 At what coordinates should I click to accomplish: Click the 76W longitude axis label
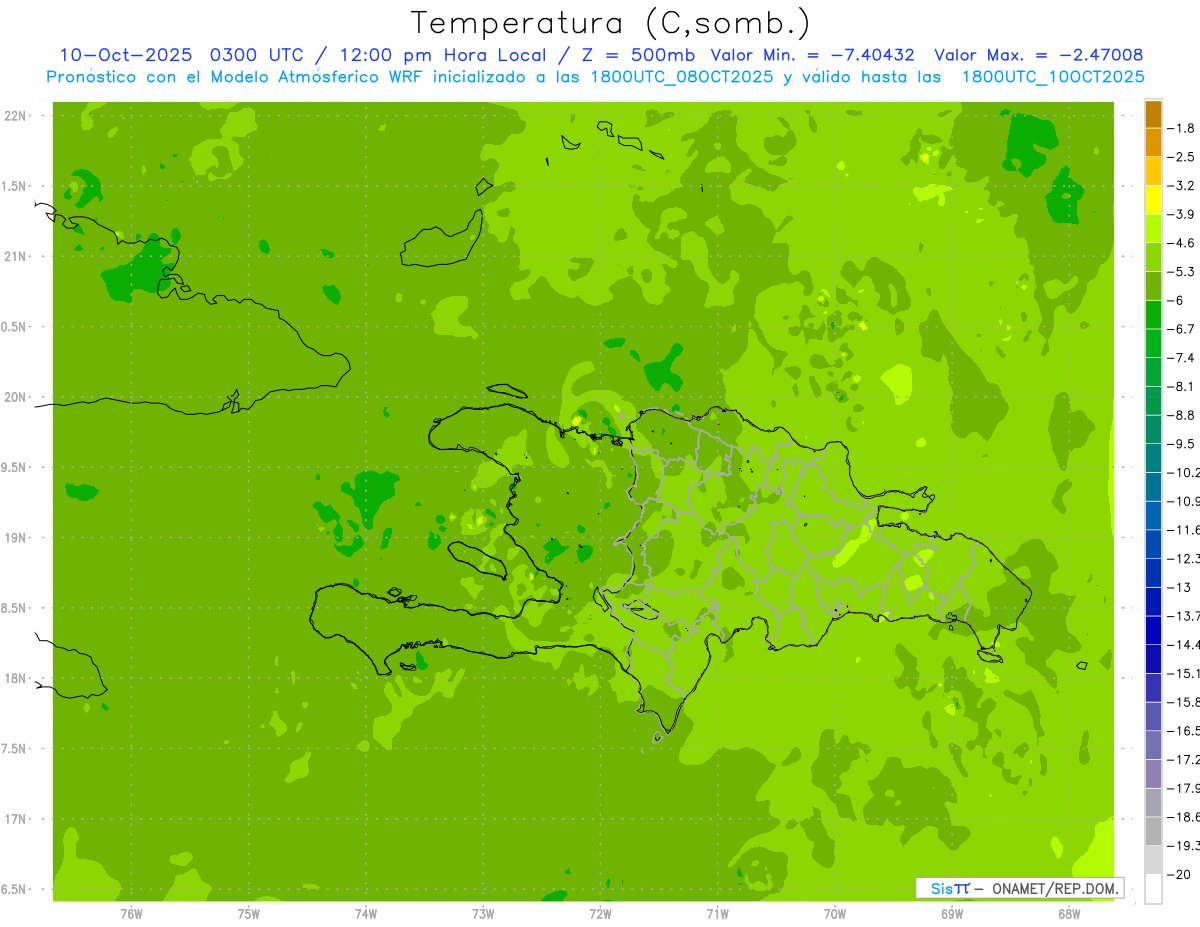(131, 913)
